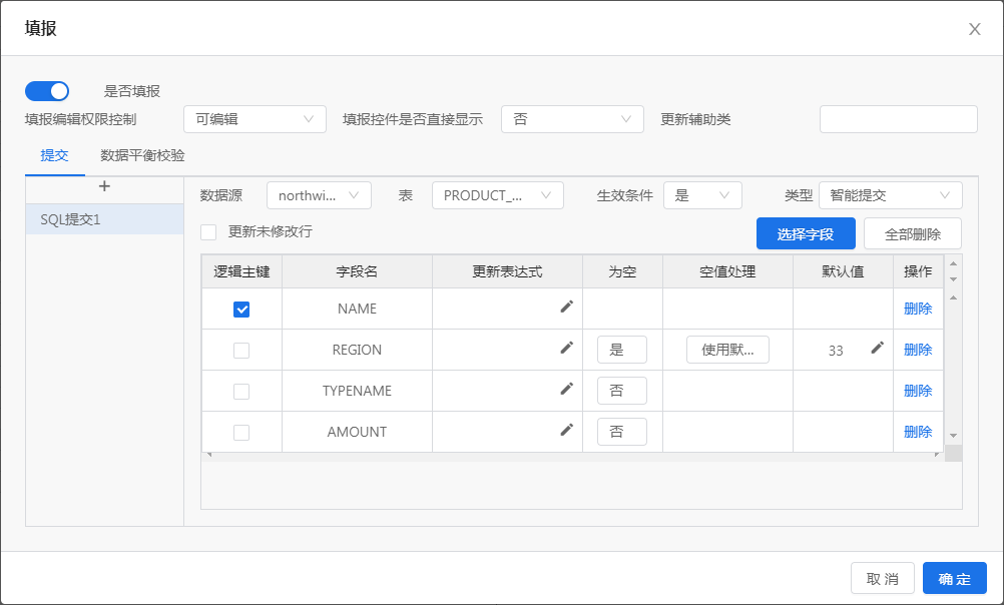The width and height of the screenshot is (1004, 605).
Task: Edit update expression for REGION row
Action: [567, 348]
